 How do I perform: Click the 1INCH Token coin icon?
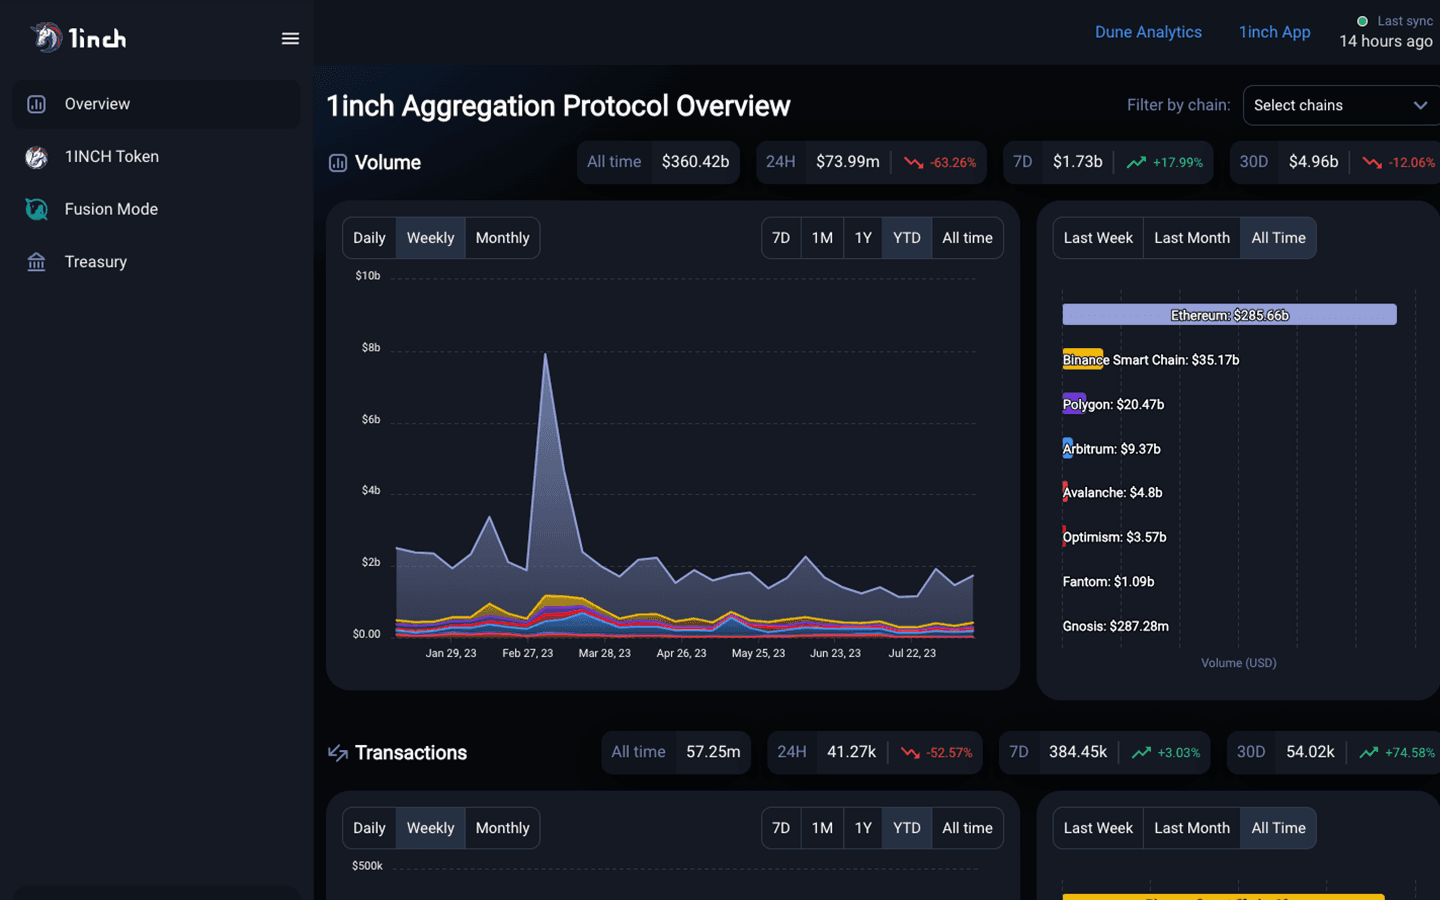[36, 157]
